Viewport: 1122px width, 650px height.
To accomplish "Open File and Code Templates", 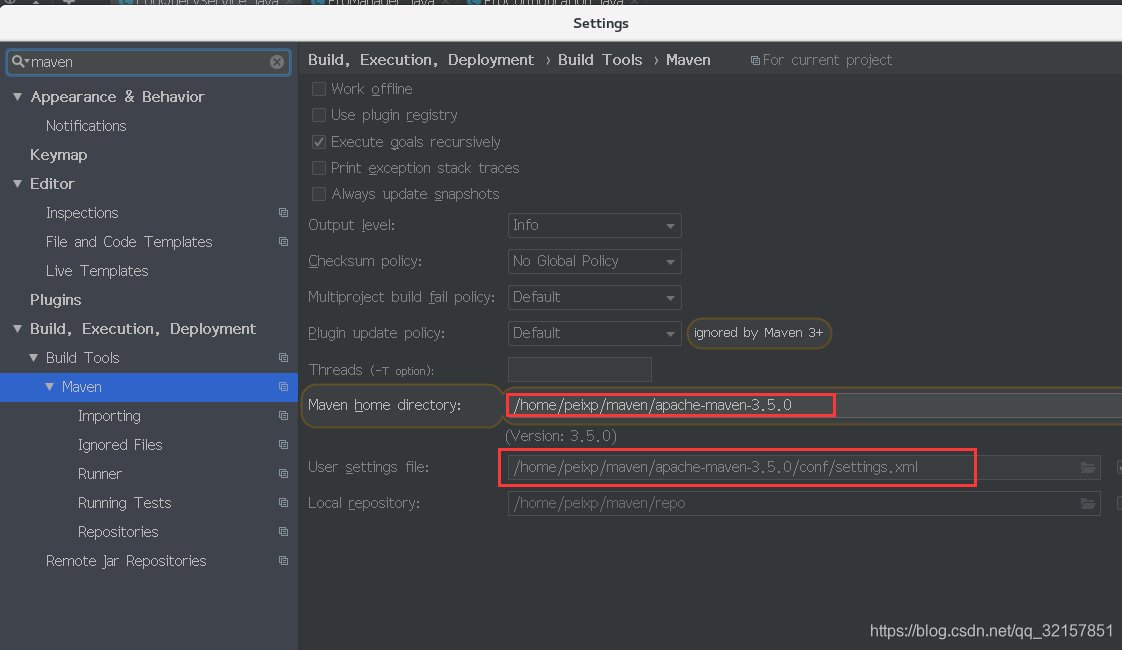I will pyautogui.click(x=129, y=242).
